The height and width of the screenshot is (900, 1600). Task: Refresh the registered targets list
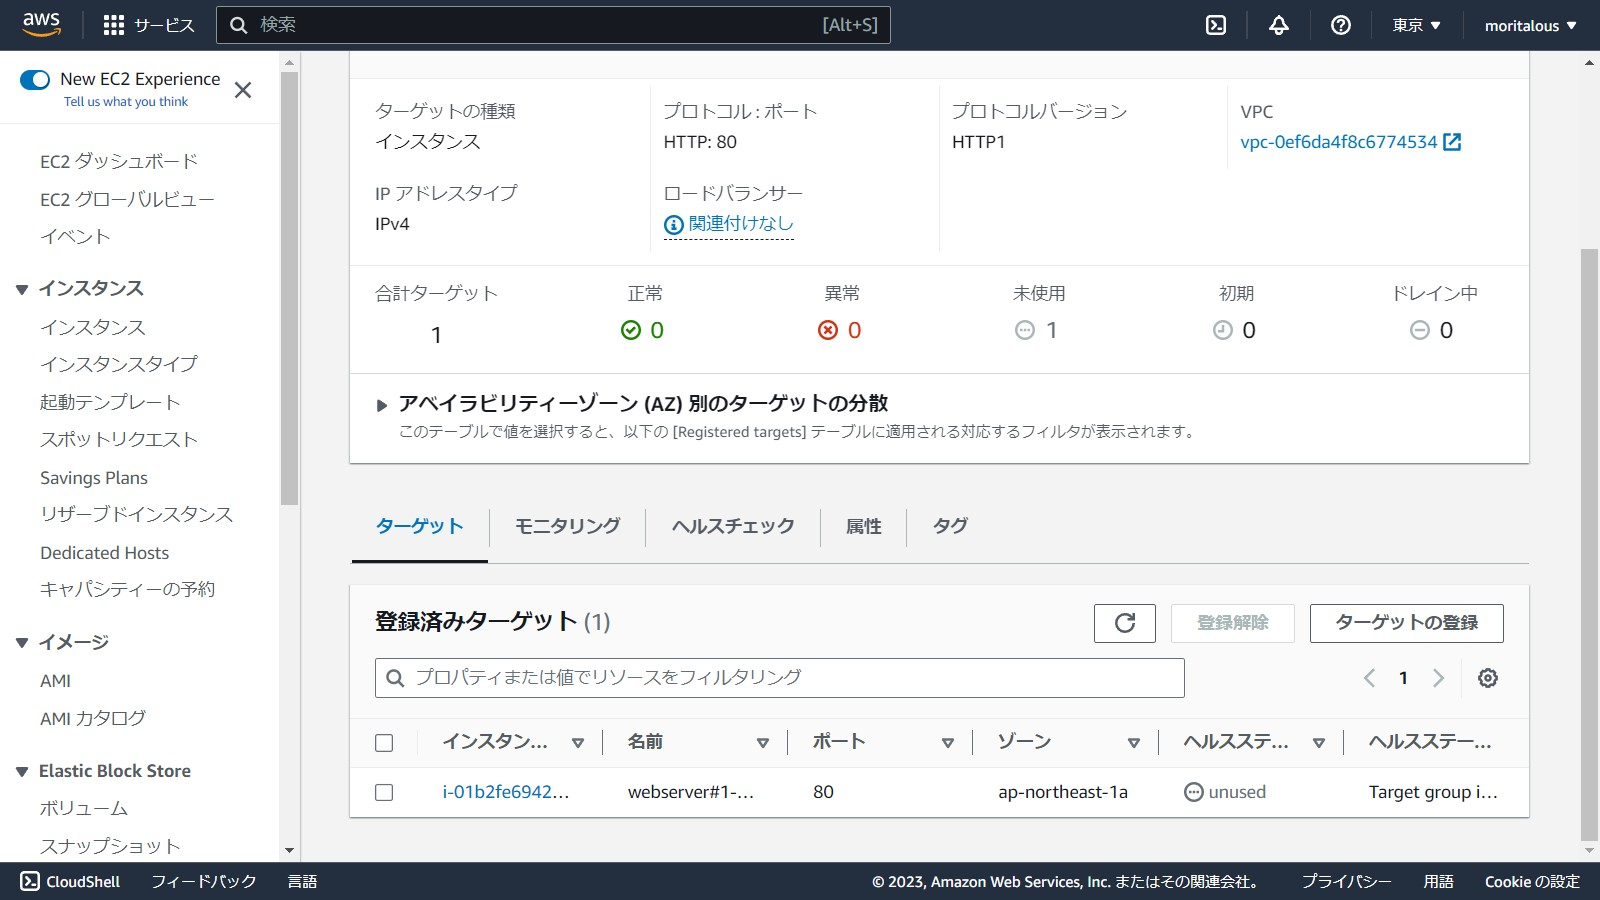coord(1125,623)
